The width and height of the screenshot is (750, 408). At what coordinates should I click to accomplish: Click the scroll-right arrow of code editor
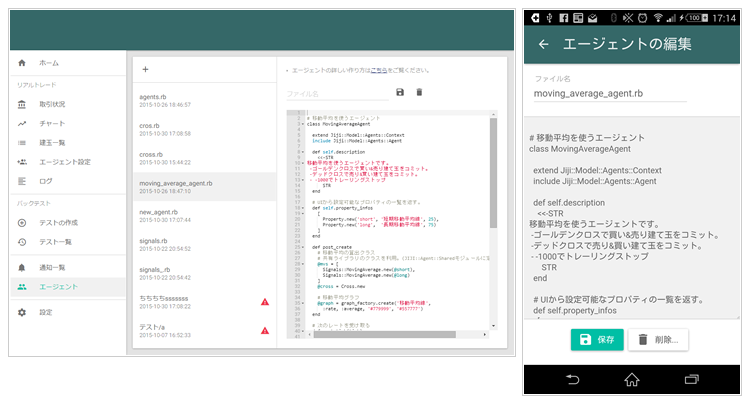(485, 334)
